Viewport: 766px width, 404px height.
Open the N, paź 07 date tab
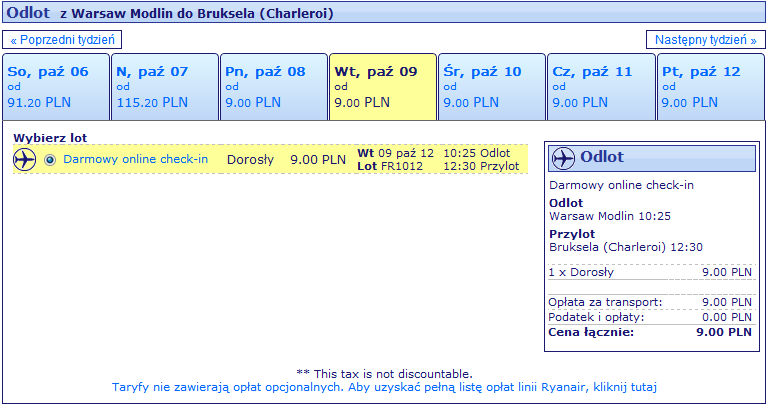tap(165, 87)
